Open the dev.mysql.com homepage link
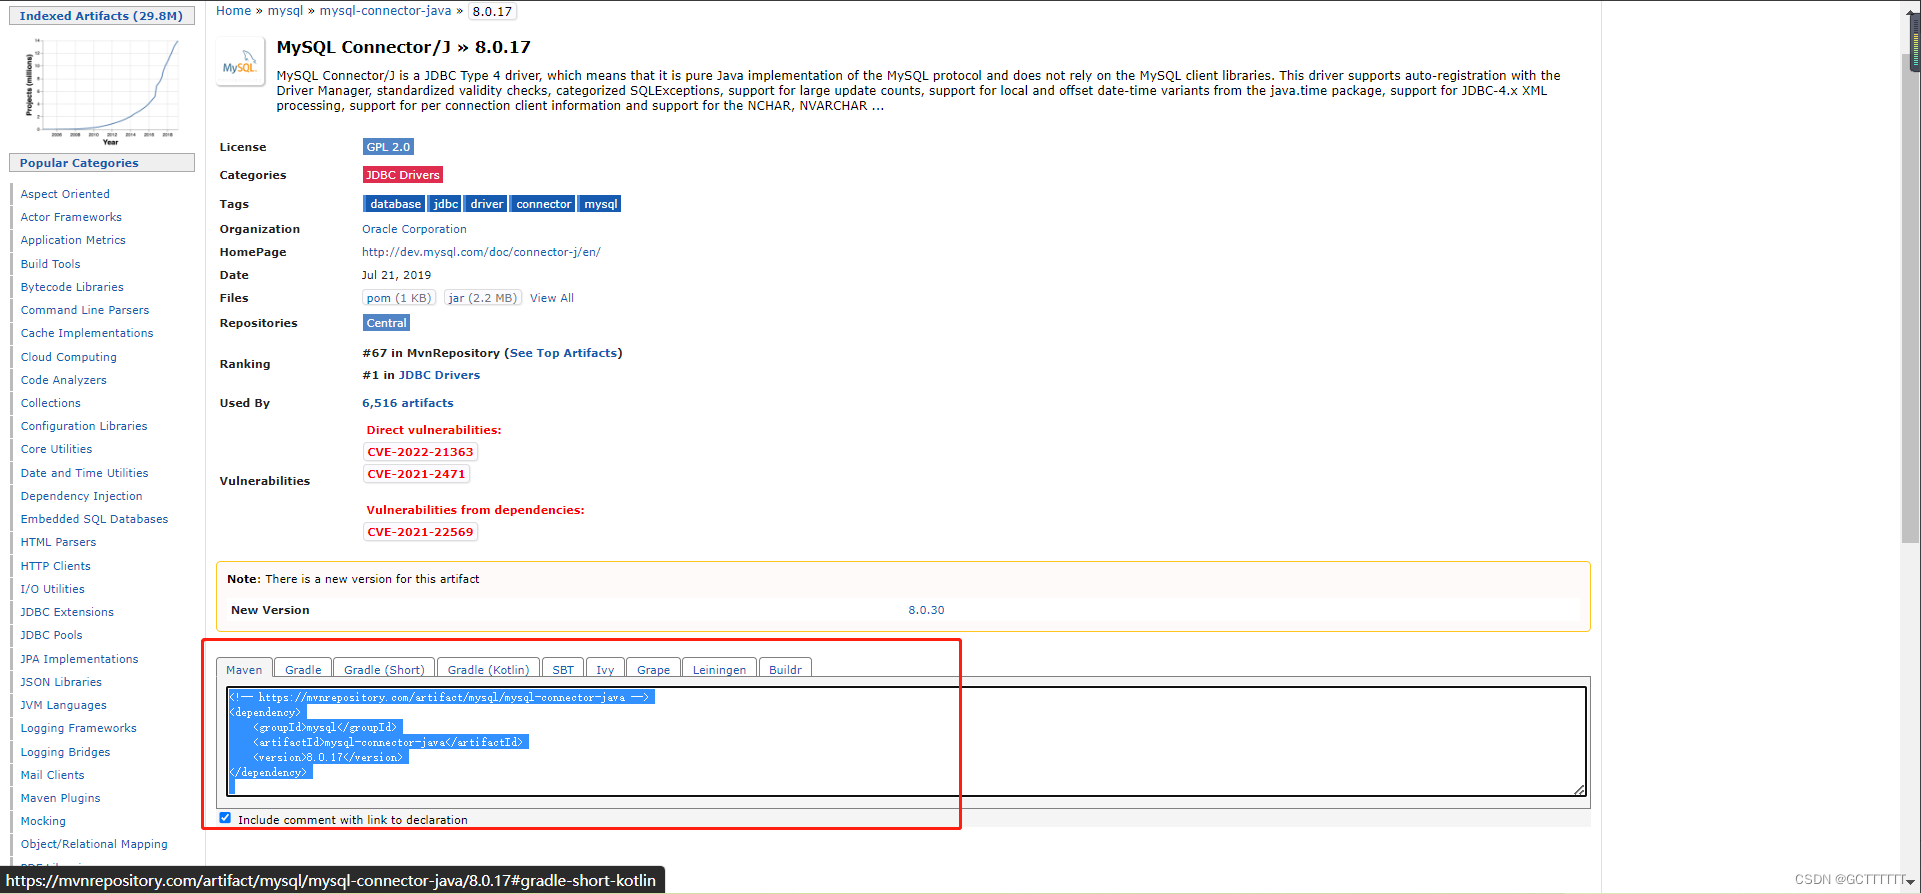The height and width of the screenshot is (894, 1921). 481,252
